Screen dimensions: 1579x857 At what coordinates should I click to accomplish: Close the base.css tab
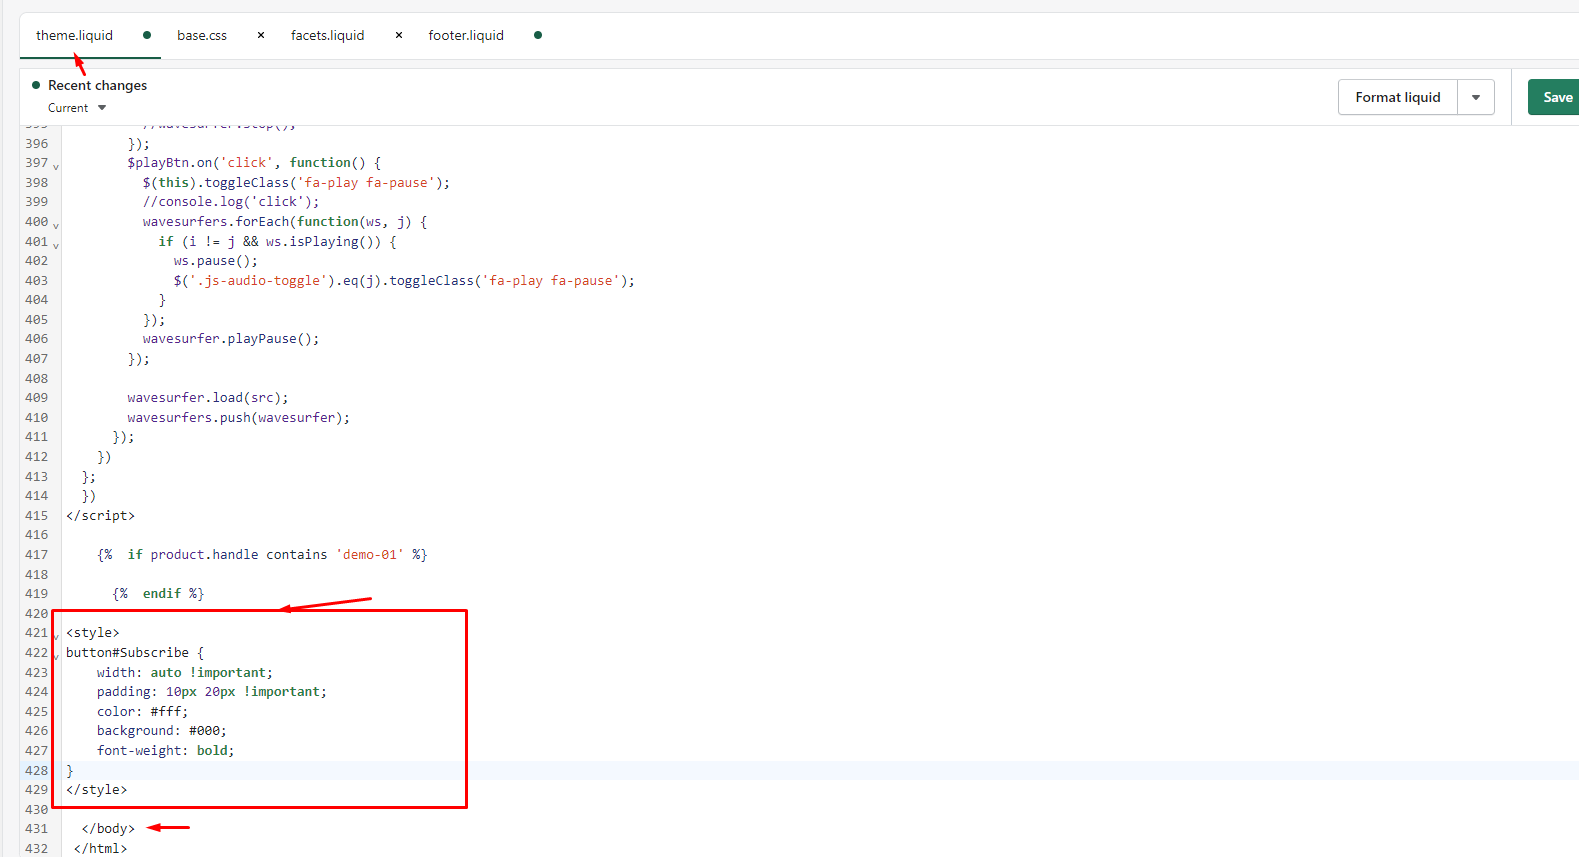click(x=261, y=35)
